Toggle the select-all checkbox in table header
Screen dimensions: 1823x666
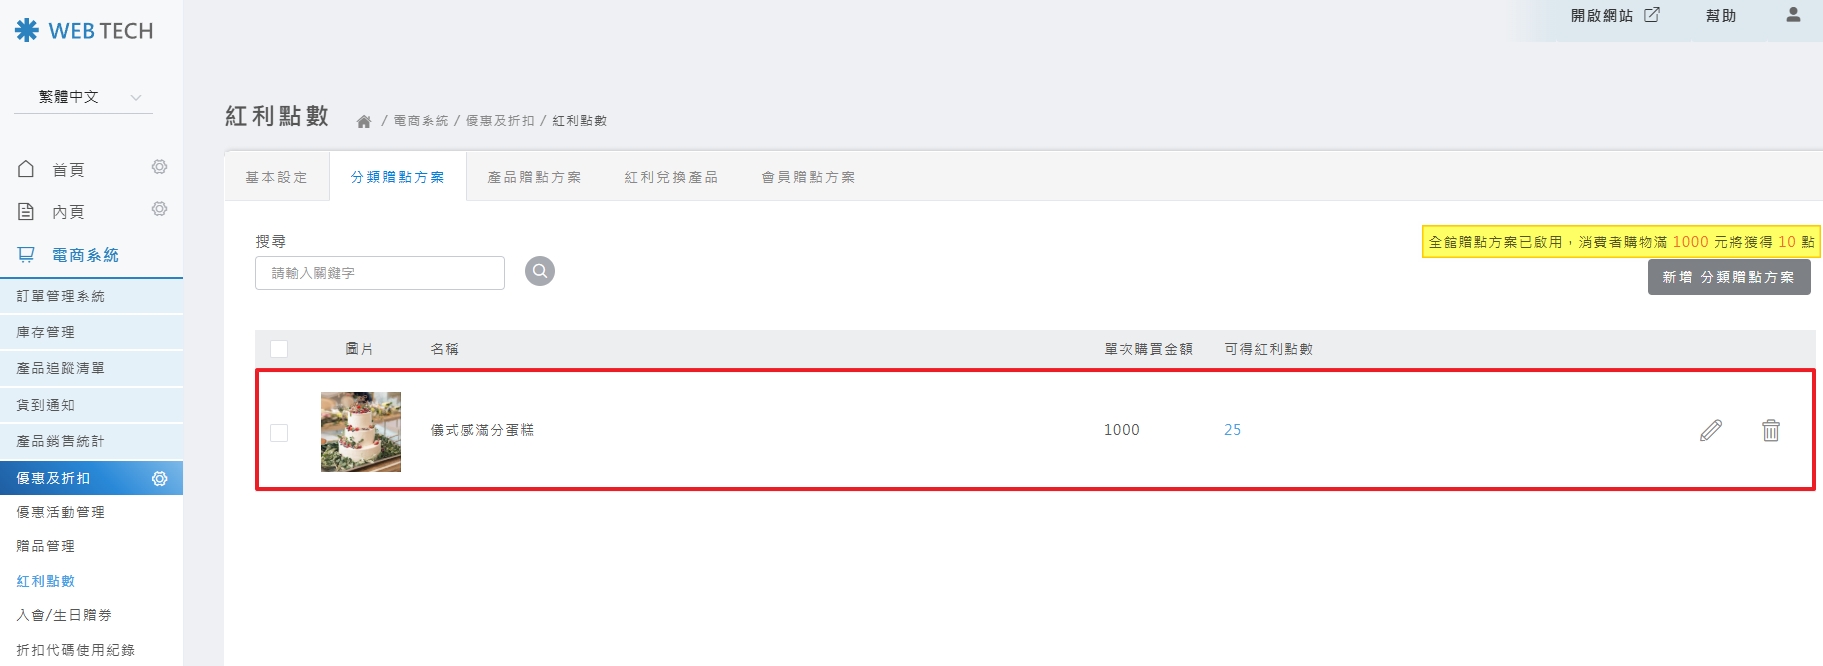tap(279, 349)
